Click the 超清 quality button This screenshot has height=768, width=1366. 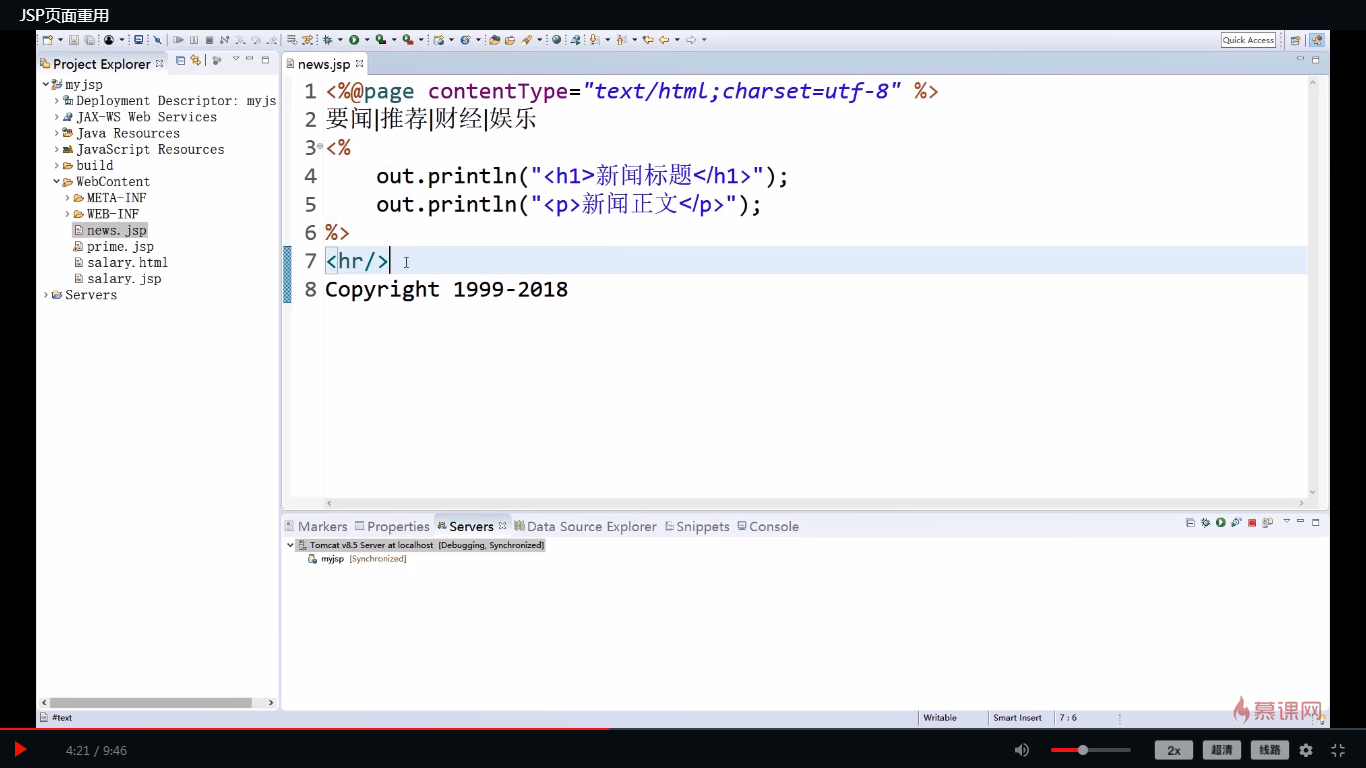click(1222, 750)
